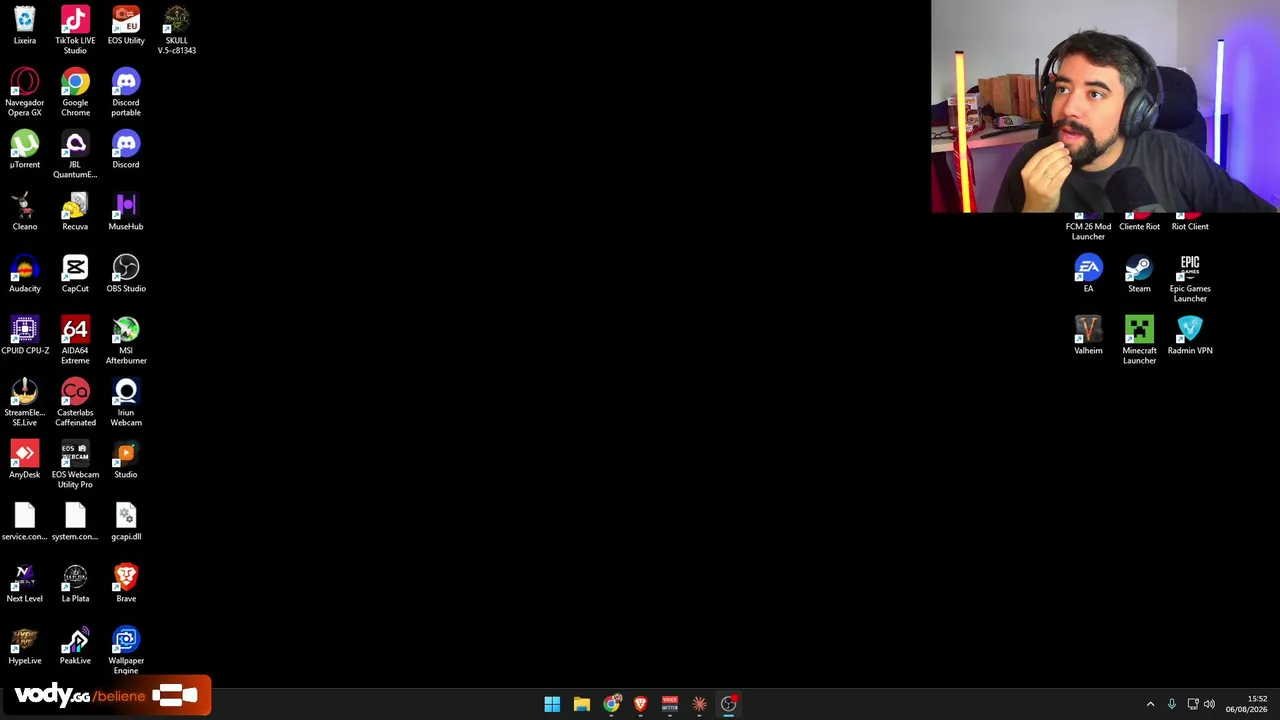Select Iriun Webcam desktop icon
The image size is (1280, 720).
pos(126,392)
